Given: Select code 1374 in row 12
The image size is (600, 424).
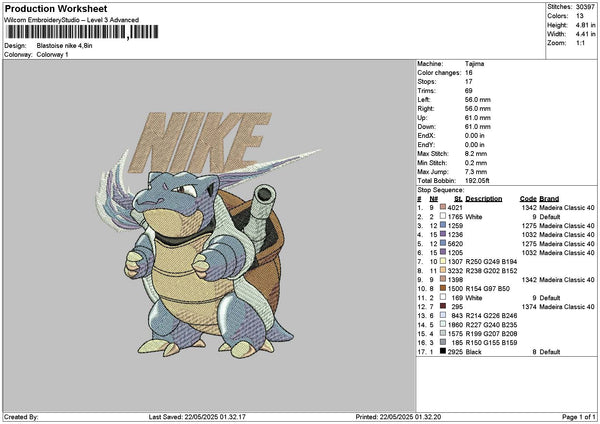Looking at the screenshot, I should coord(529,307).
